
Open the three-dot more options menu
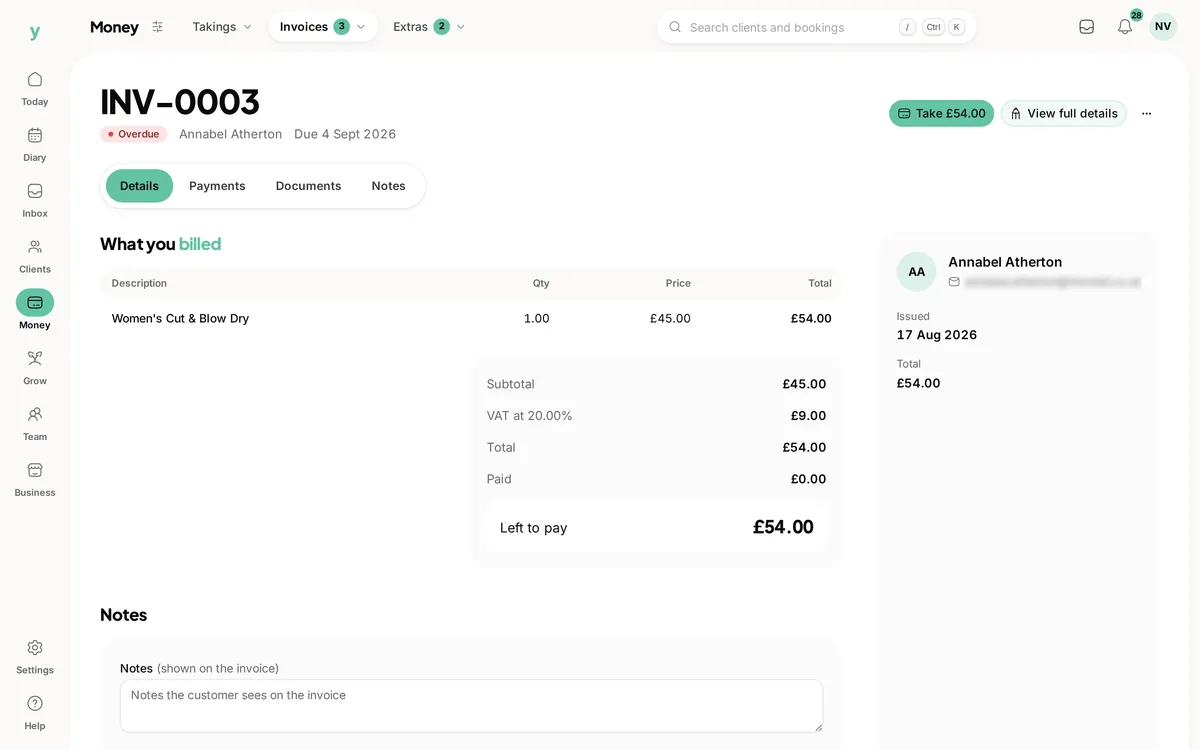coord(1146,113)
